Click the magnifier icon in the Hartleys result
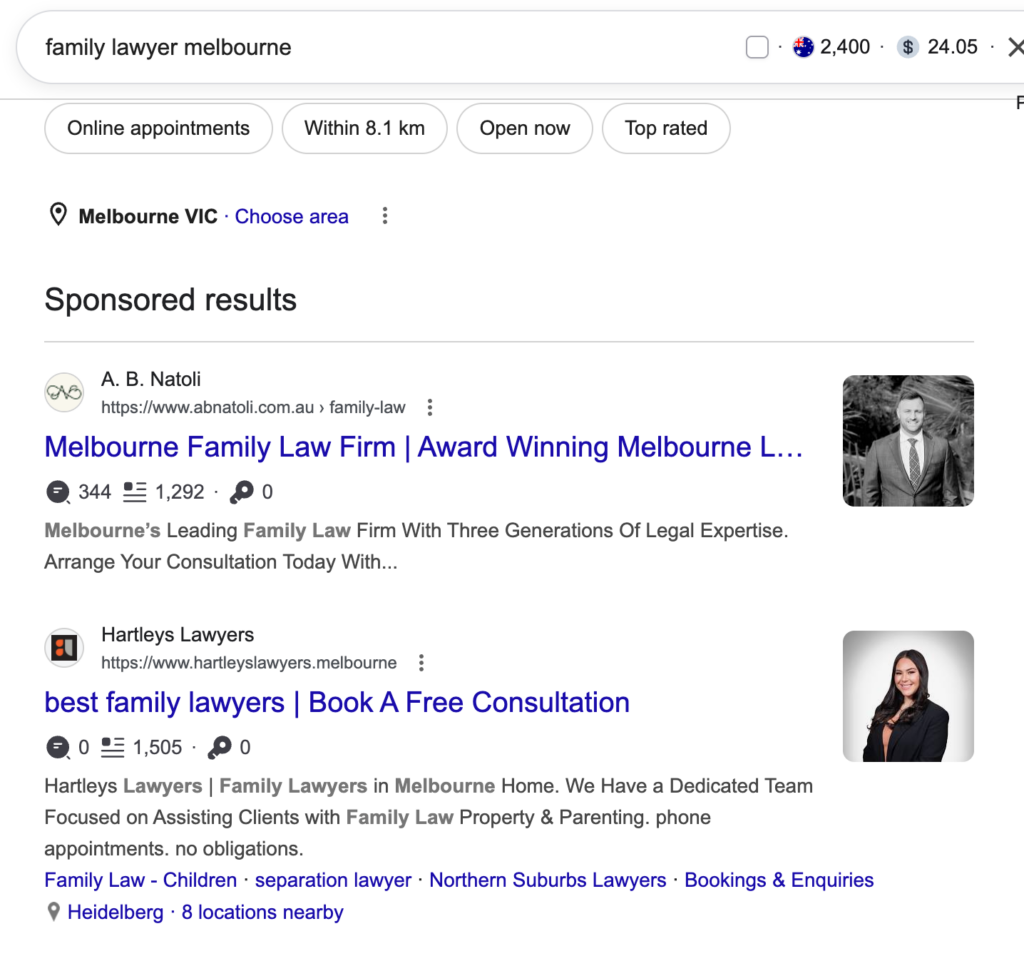The height and width of the screenshot is (966, 1024). [x=58, y=747]
